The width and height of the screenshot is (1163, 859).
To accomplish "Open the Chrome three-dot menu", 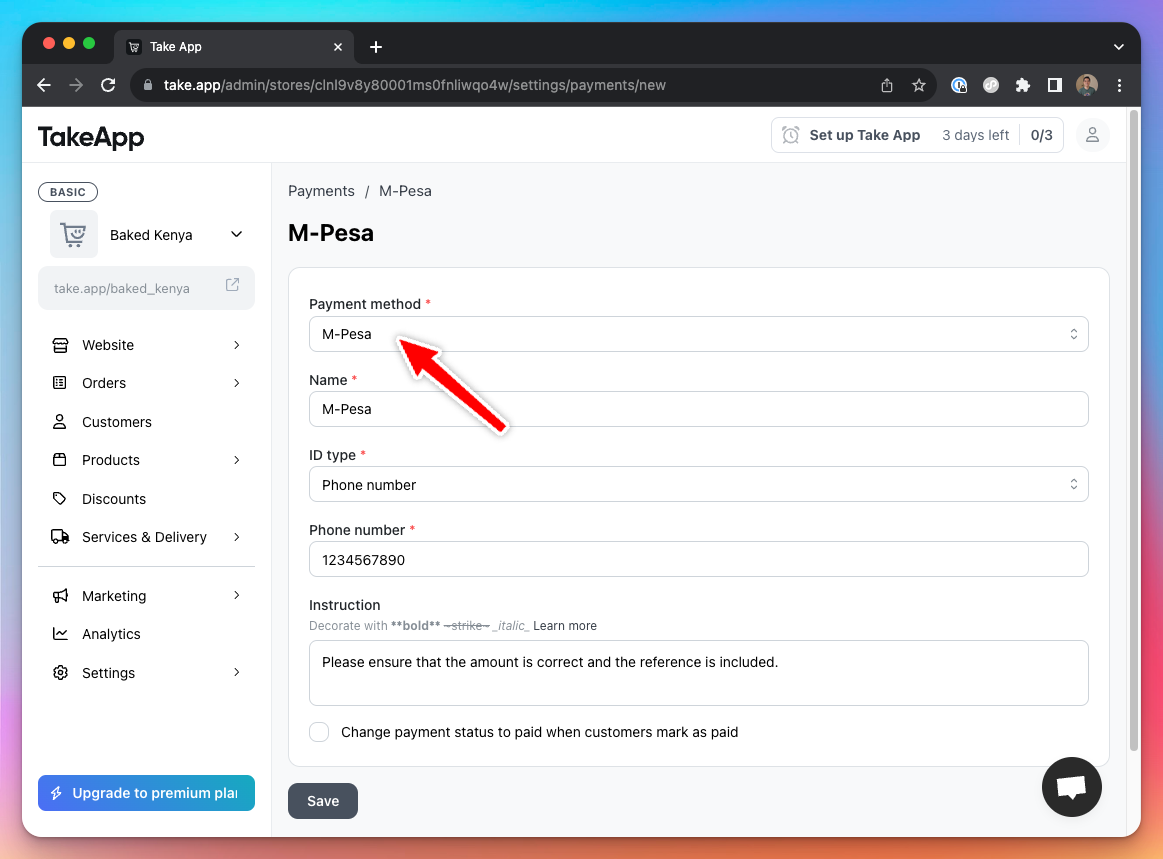I will 1119,85.
